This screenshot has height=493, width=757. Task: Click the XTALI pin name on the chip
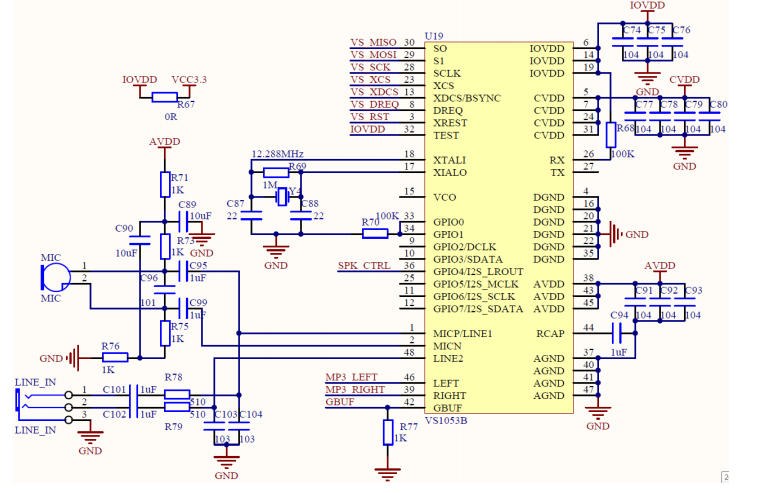[x=449, y=160]
